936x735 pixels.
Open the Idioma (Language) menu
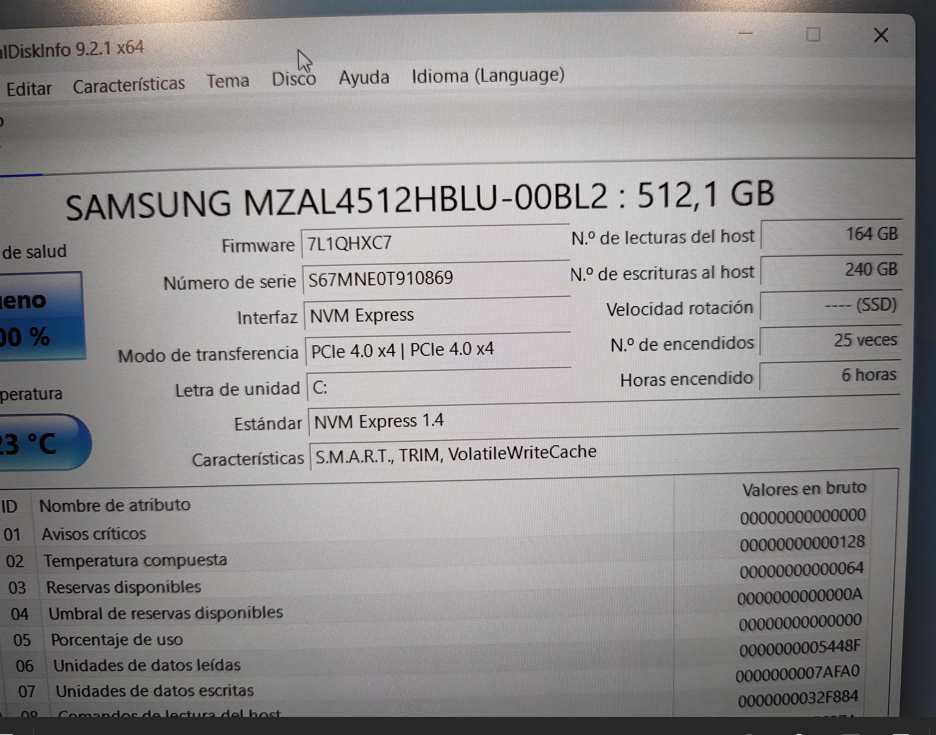(x=488, y=76)
